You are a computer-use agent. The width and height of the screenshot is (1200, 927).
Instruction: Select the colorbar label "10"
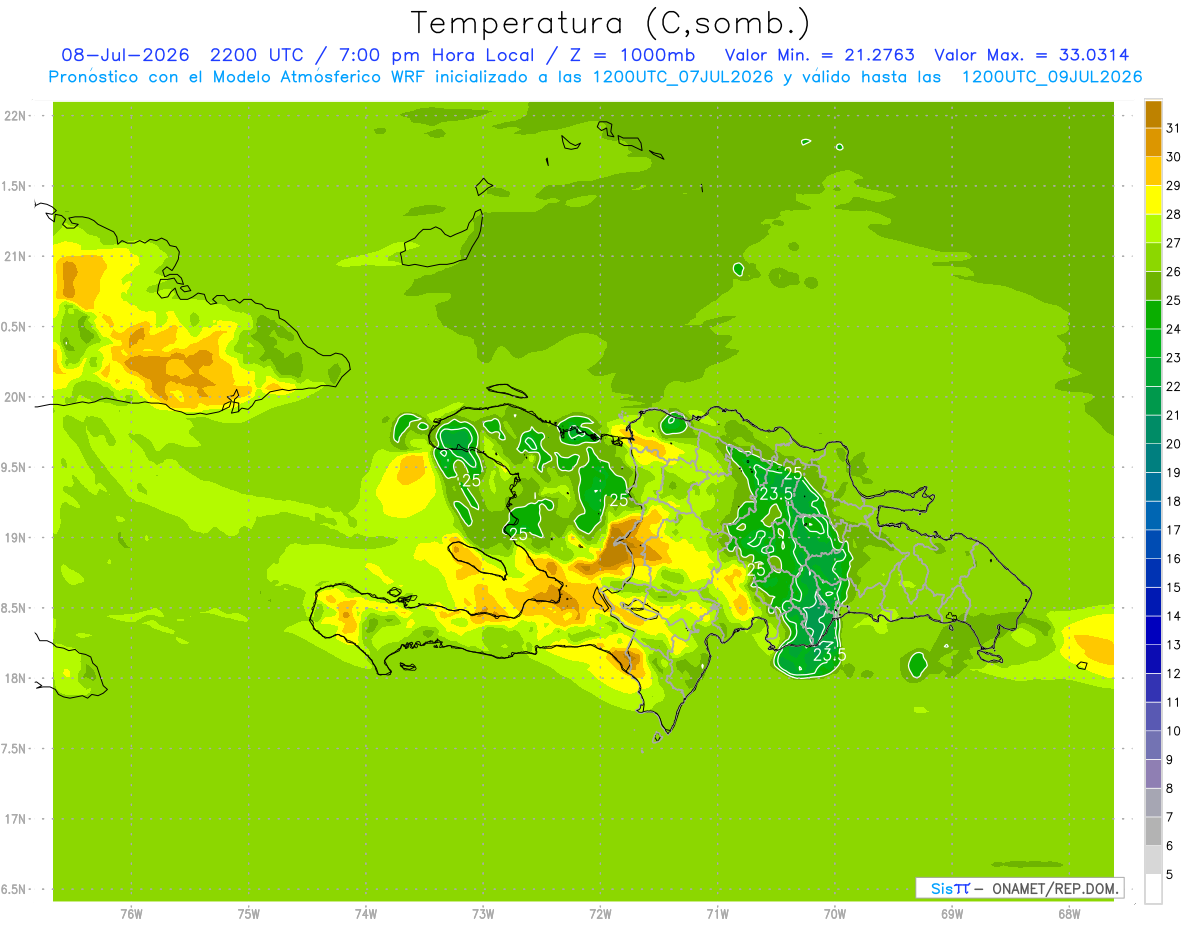pyautogui.click(x=1174, y=731)
